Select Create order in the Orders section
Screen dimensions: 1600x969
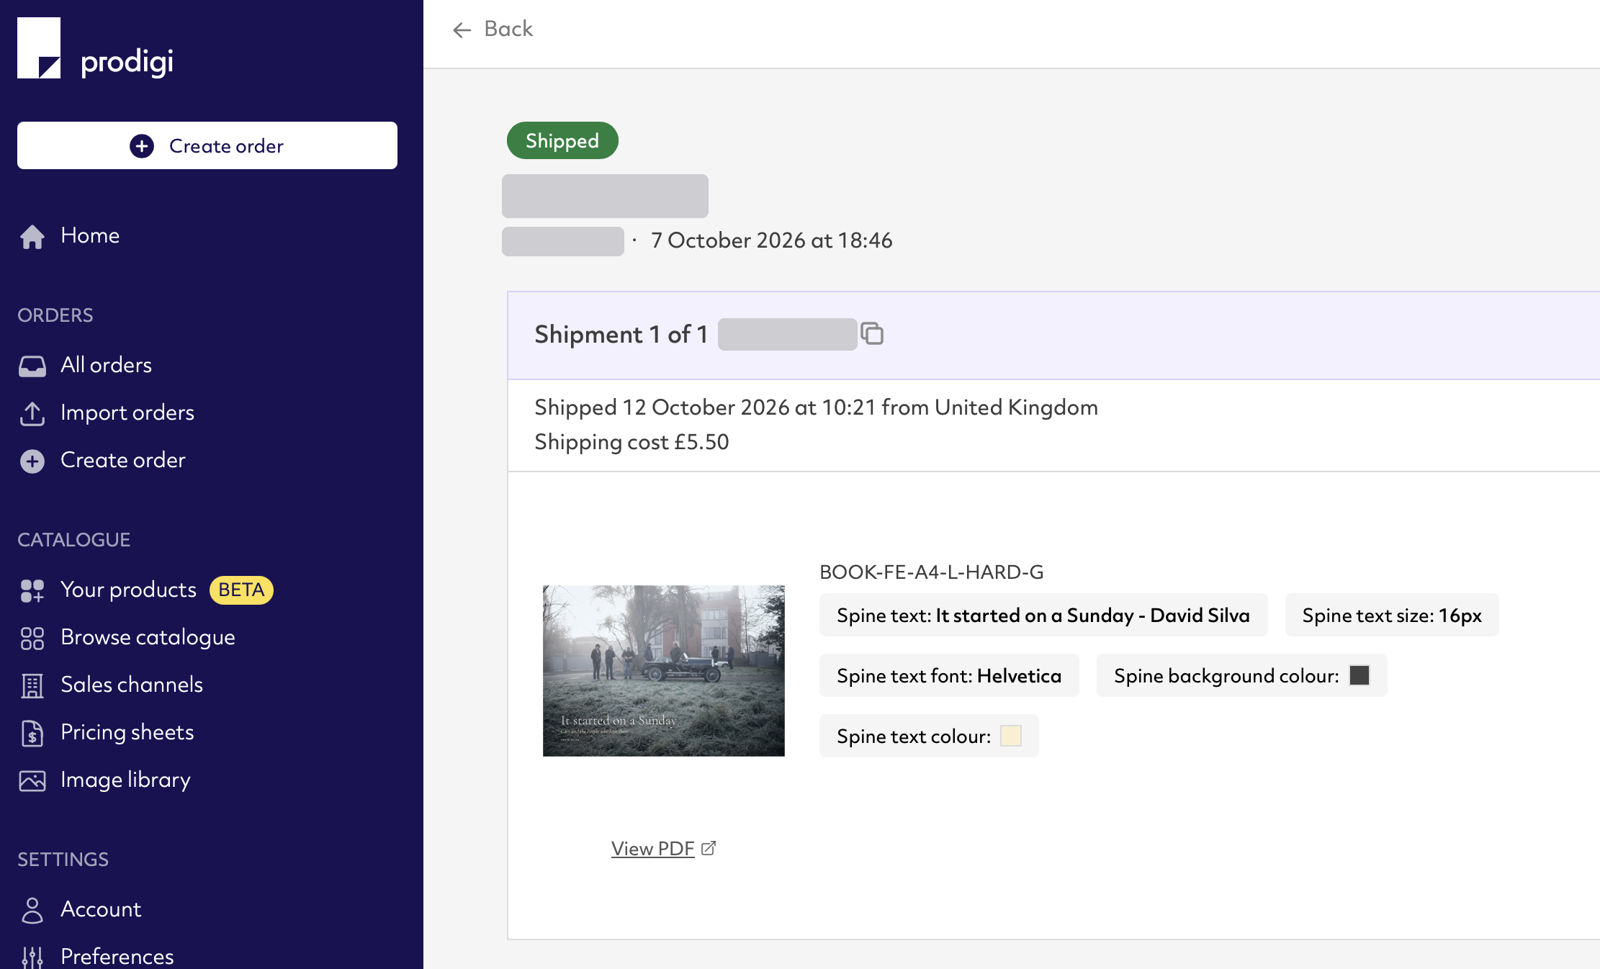(x=123, y=460)
